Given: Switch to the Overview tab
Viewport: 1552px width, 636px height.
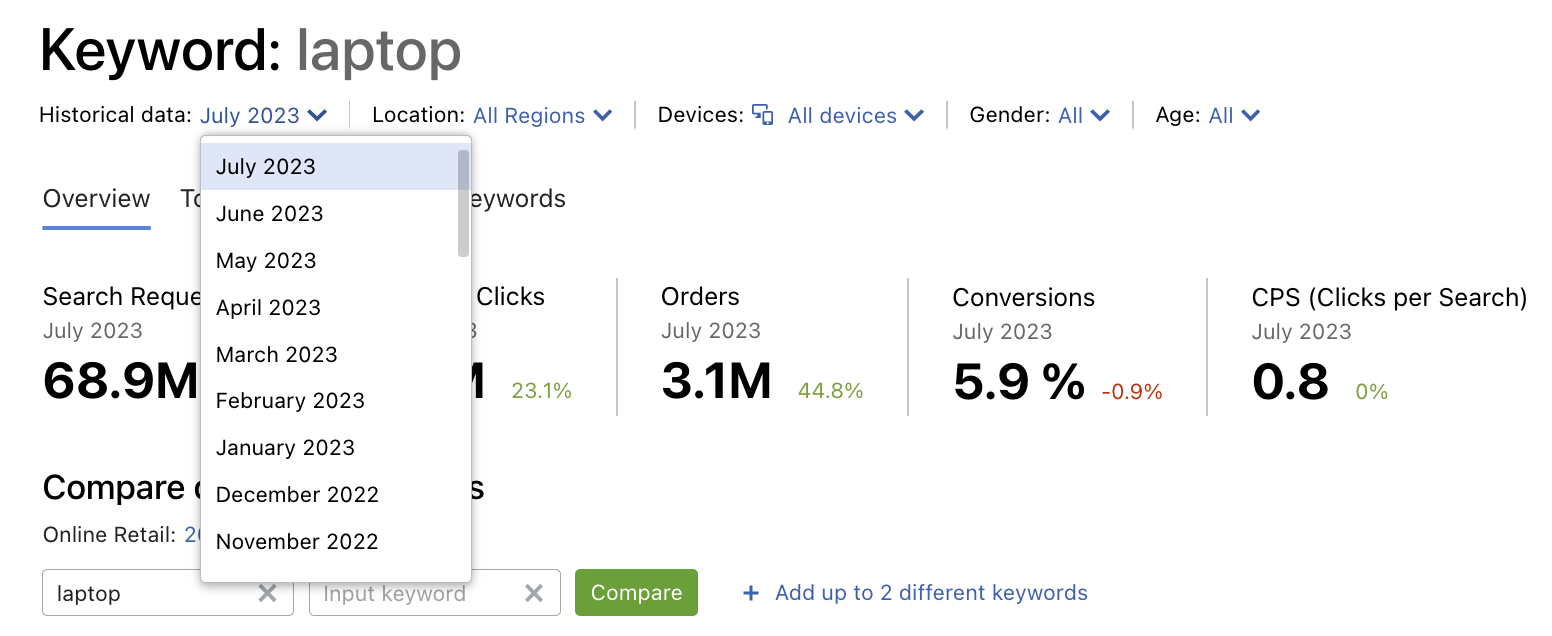Looking at the screenshot, I should pos(96,199).
